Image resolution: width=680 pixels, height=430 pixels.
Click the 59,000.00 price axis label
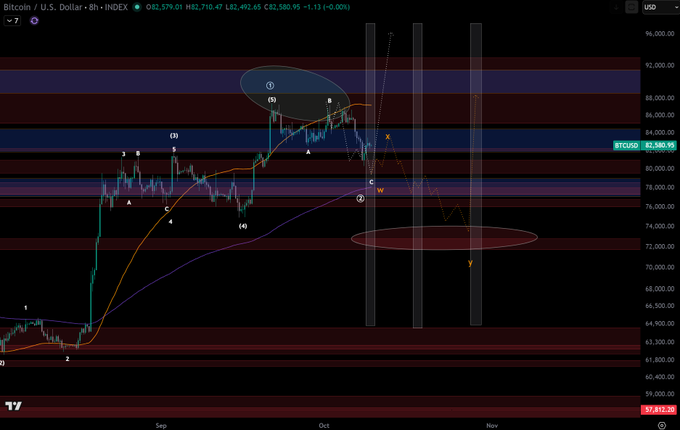click(660, 394)
